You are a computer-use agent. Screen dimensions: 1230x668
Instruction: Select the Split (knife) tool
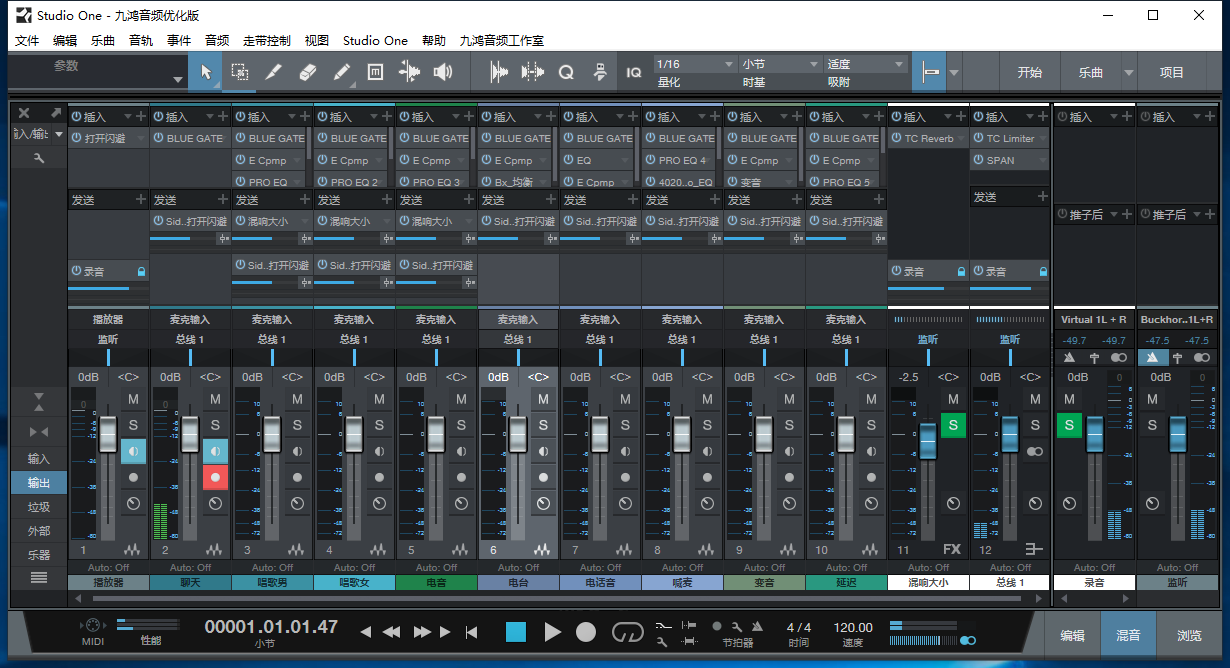[273, 72]
